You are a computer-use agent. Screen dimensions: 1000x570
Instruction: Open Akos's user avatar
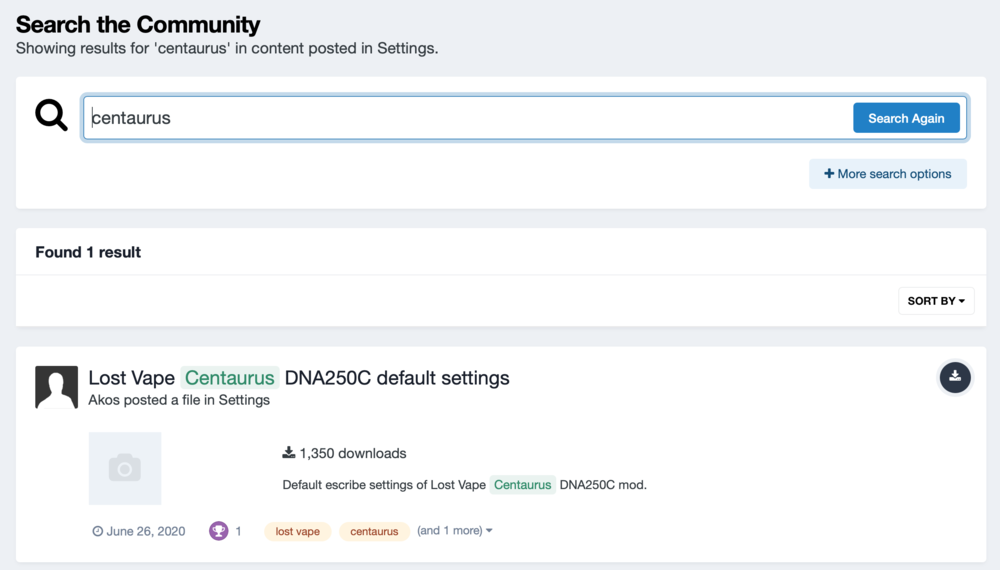56,387
